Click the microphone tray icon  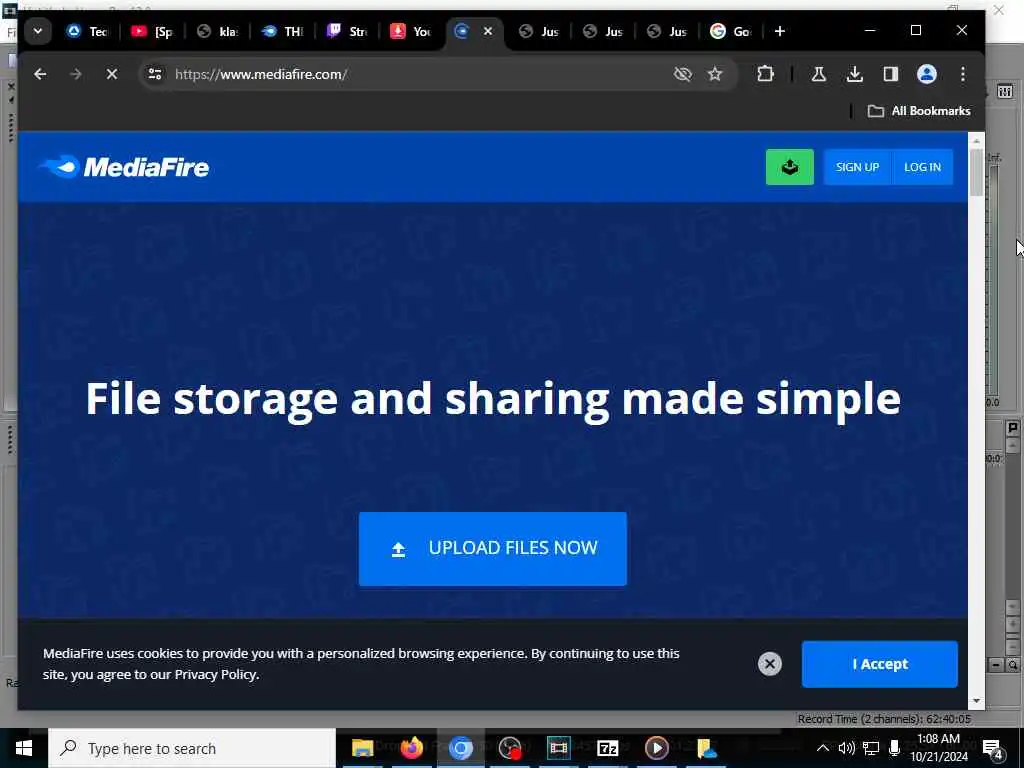[894, 748]
